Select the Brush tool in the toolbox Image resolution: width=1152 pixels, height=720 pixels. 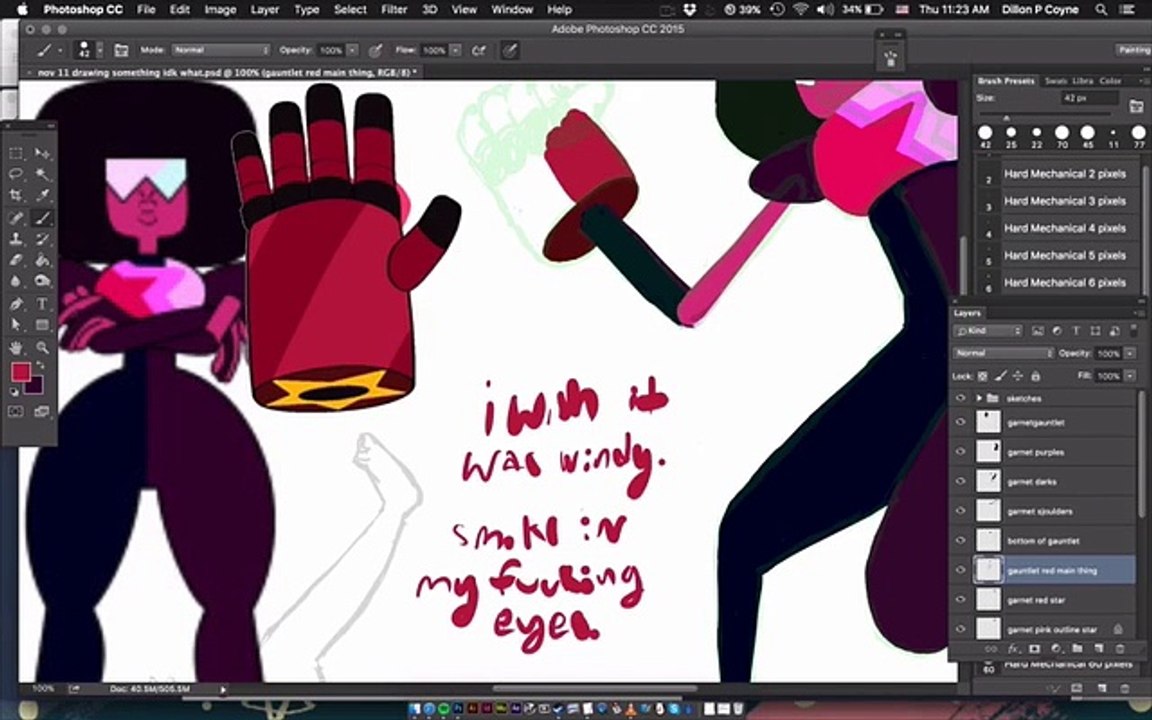[43, 217]
